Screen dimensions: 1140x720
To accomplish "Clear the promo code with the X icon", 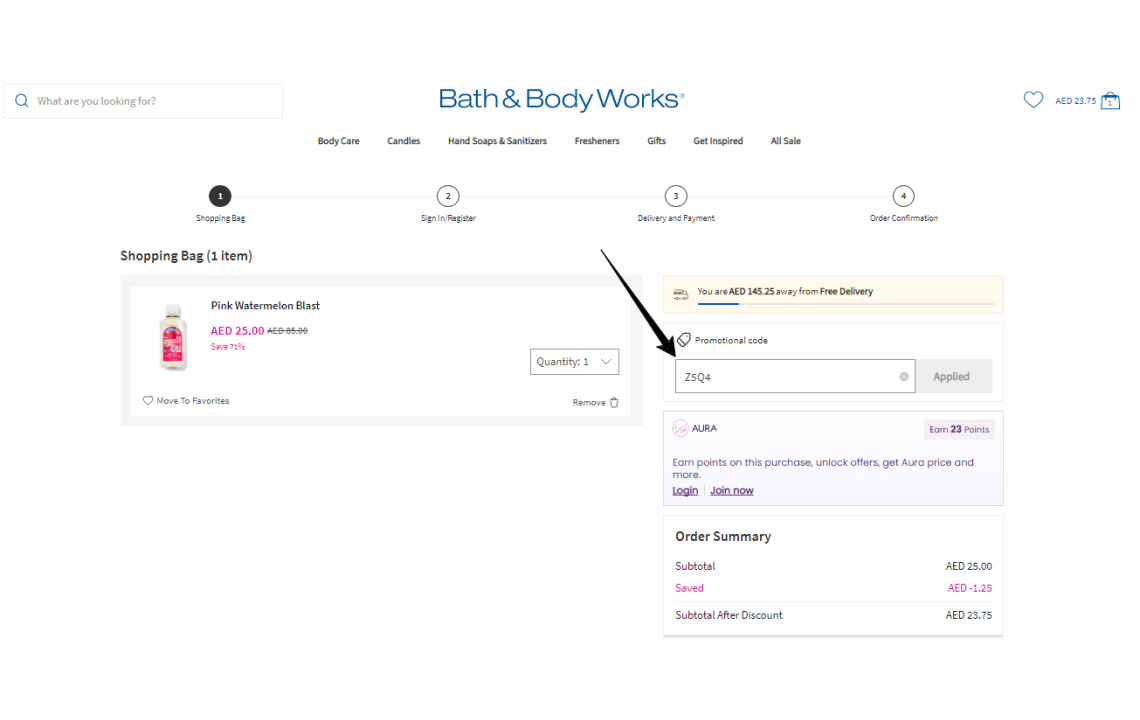I will coord(904,377).
